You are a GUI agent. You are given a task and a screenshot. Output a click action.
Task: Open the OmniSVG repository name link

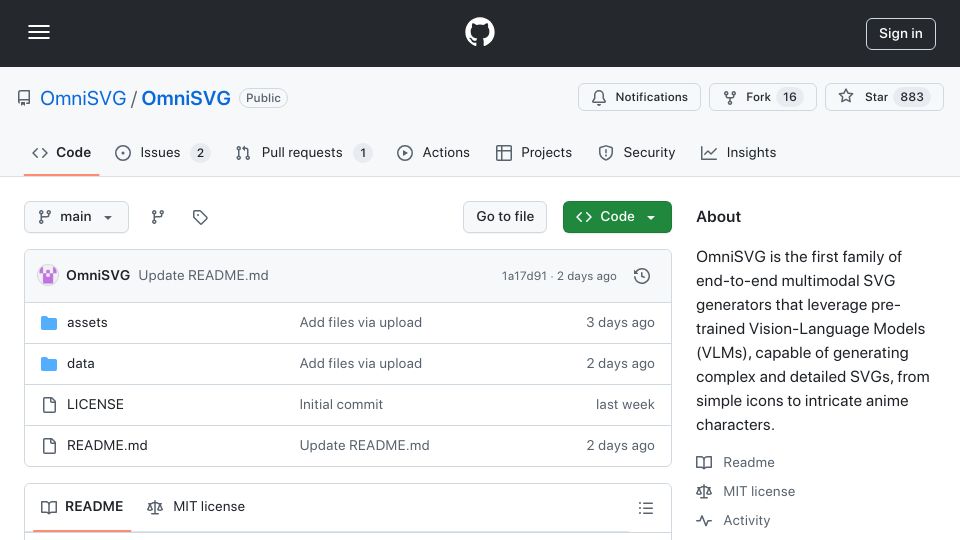pos(186,98)
